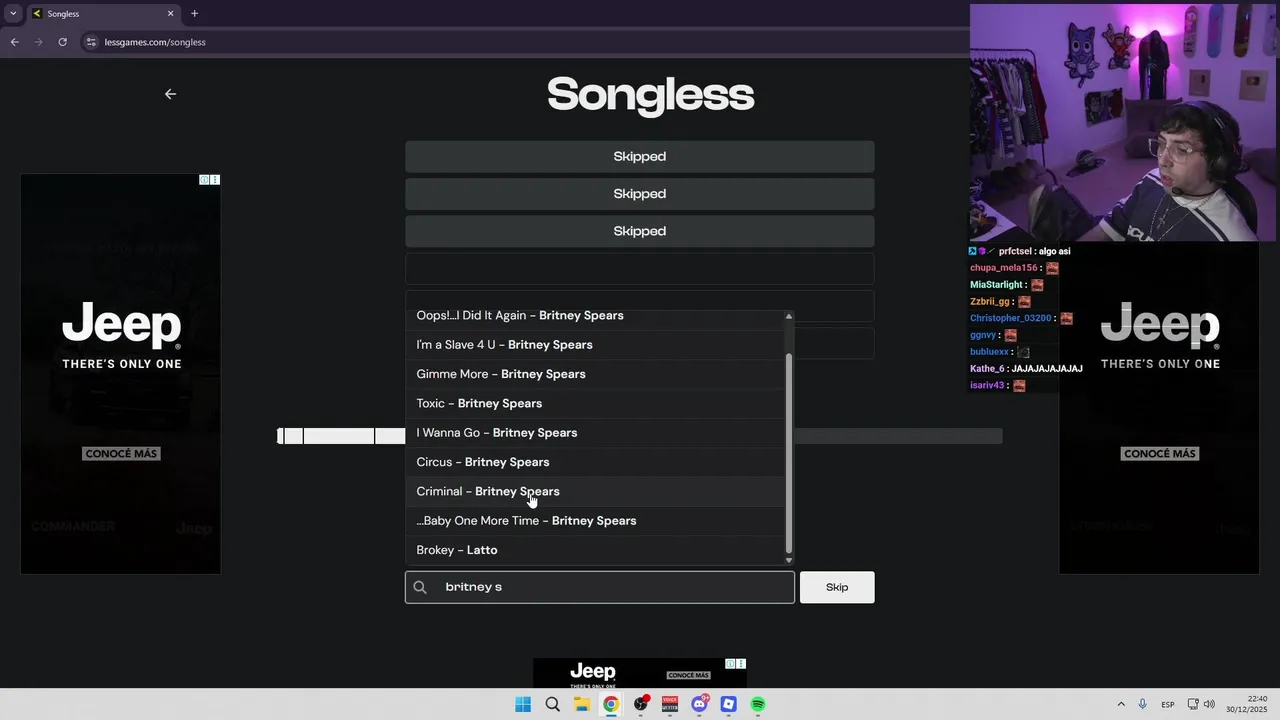Open network icon in system tray
Screen dimensions: 1280x720
tap(1194, 705)
